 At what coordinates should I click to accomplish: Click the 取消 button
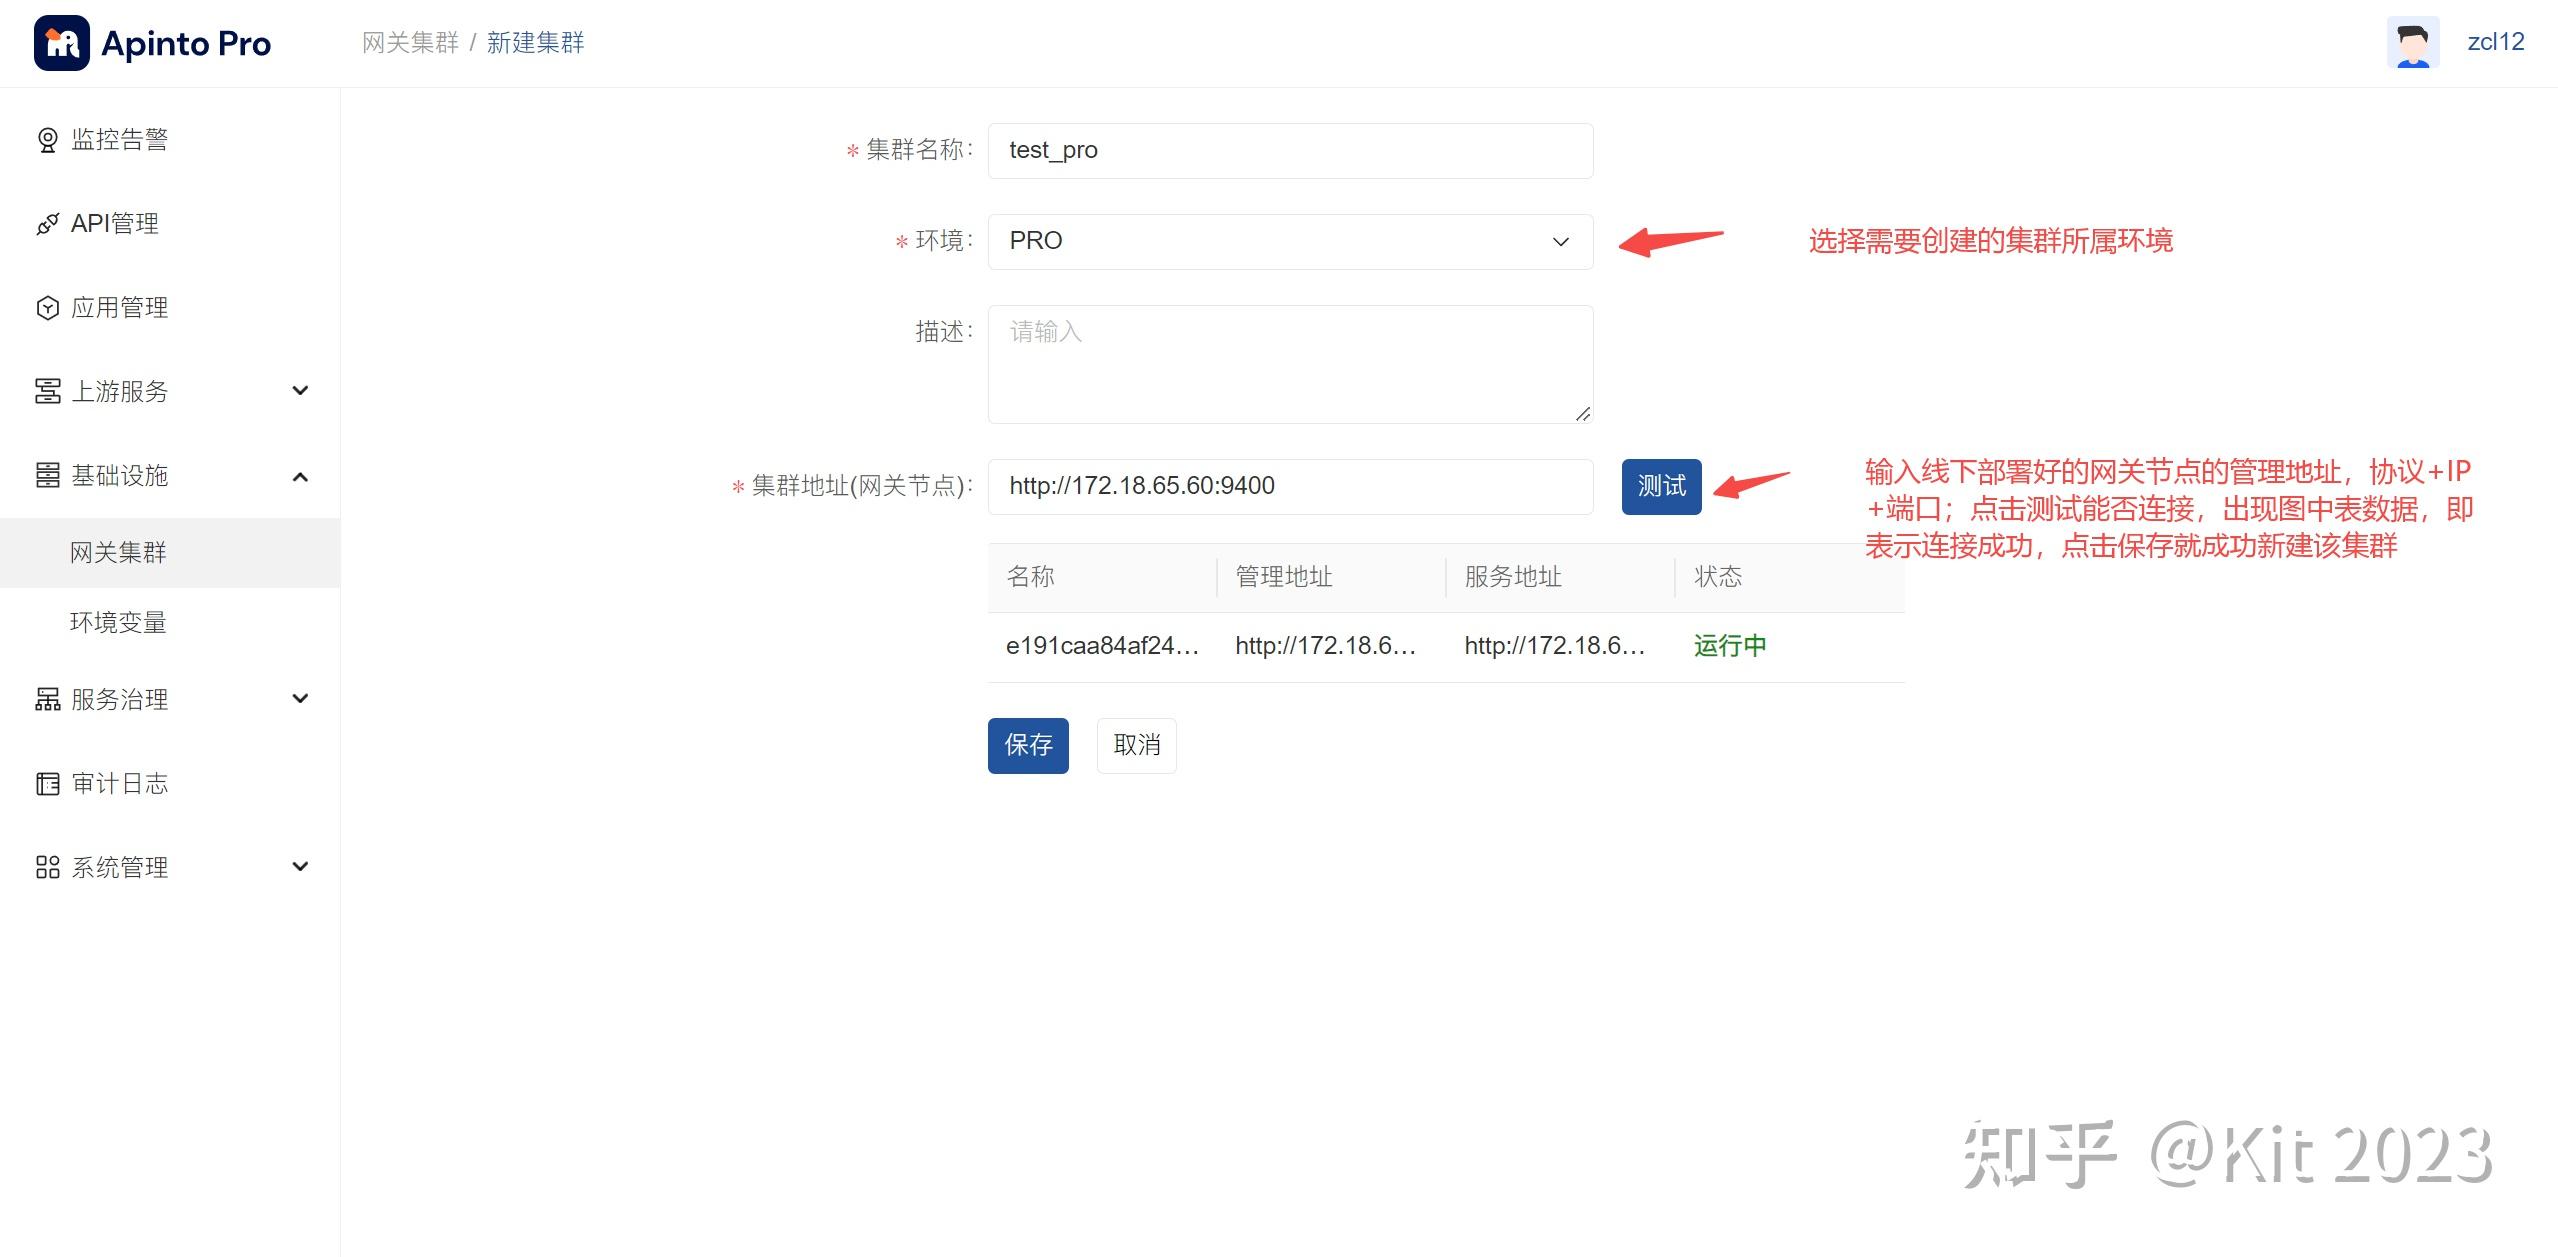(x=1137, y=746)
